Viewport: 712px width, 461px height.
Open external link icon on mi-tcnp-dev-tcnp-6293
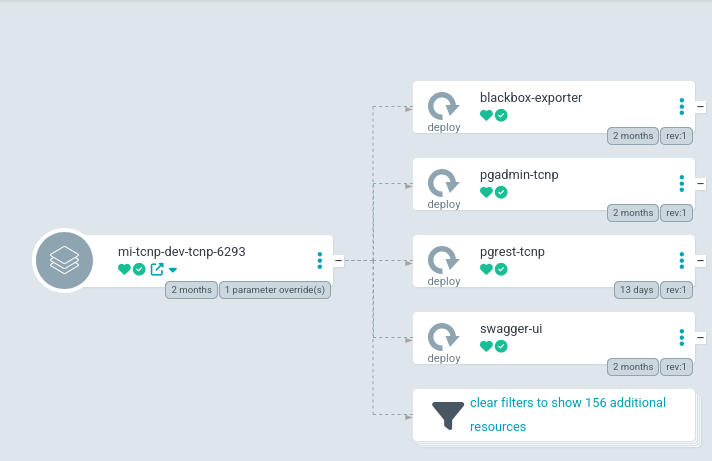point(156,269)
